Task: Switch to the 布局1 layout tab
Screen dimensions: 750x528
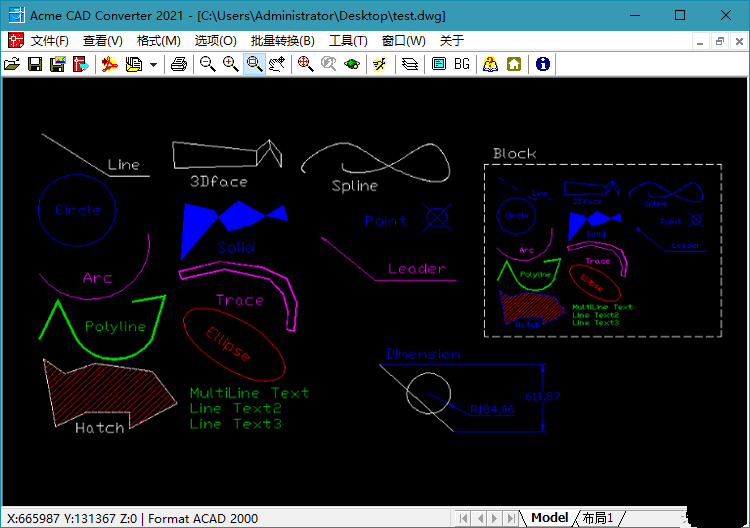Action: point(598,518)
